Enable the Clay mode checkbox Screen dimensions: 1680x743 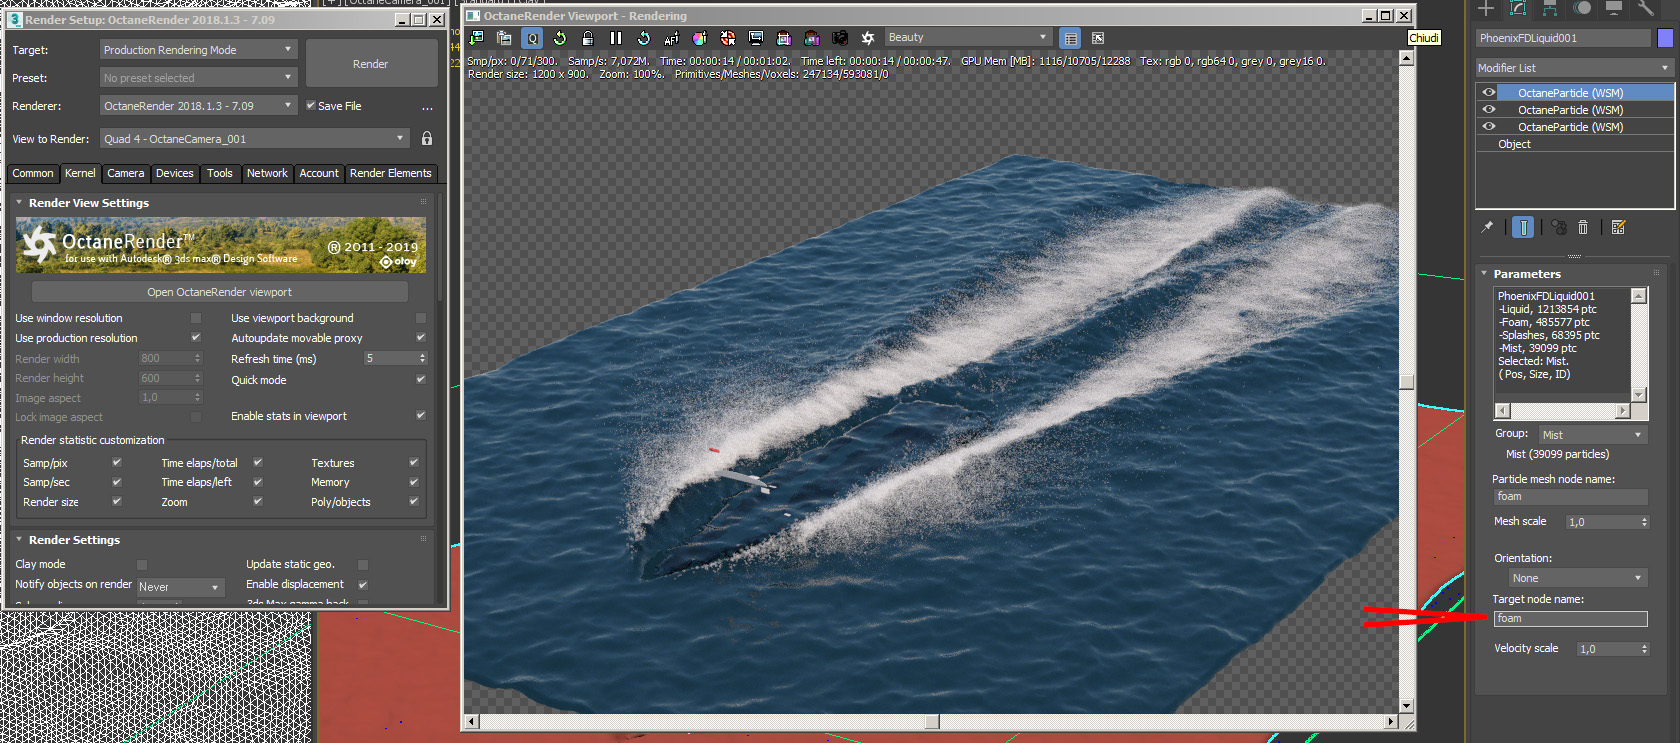point(142,565)
